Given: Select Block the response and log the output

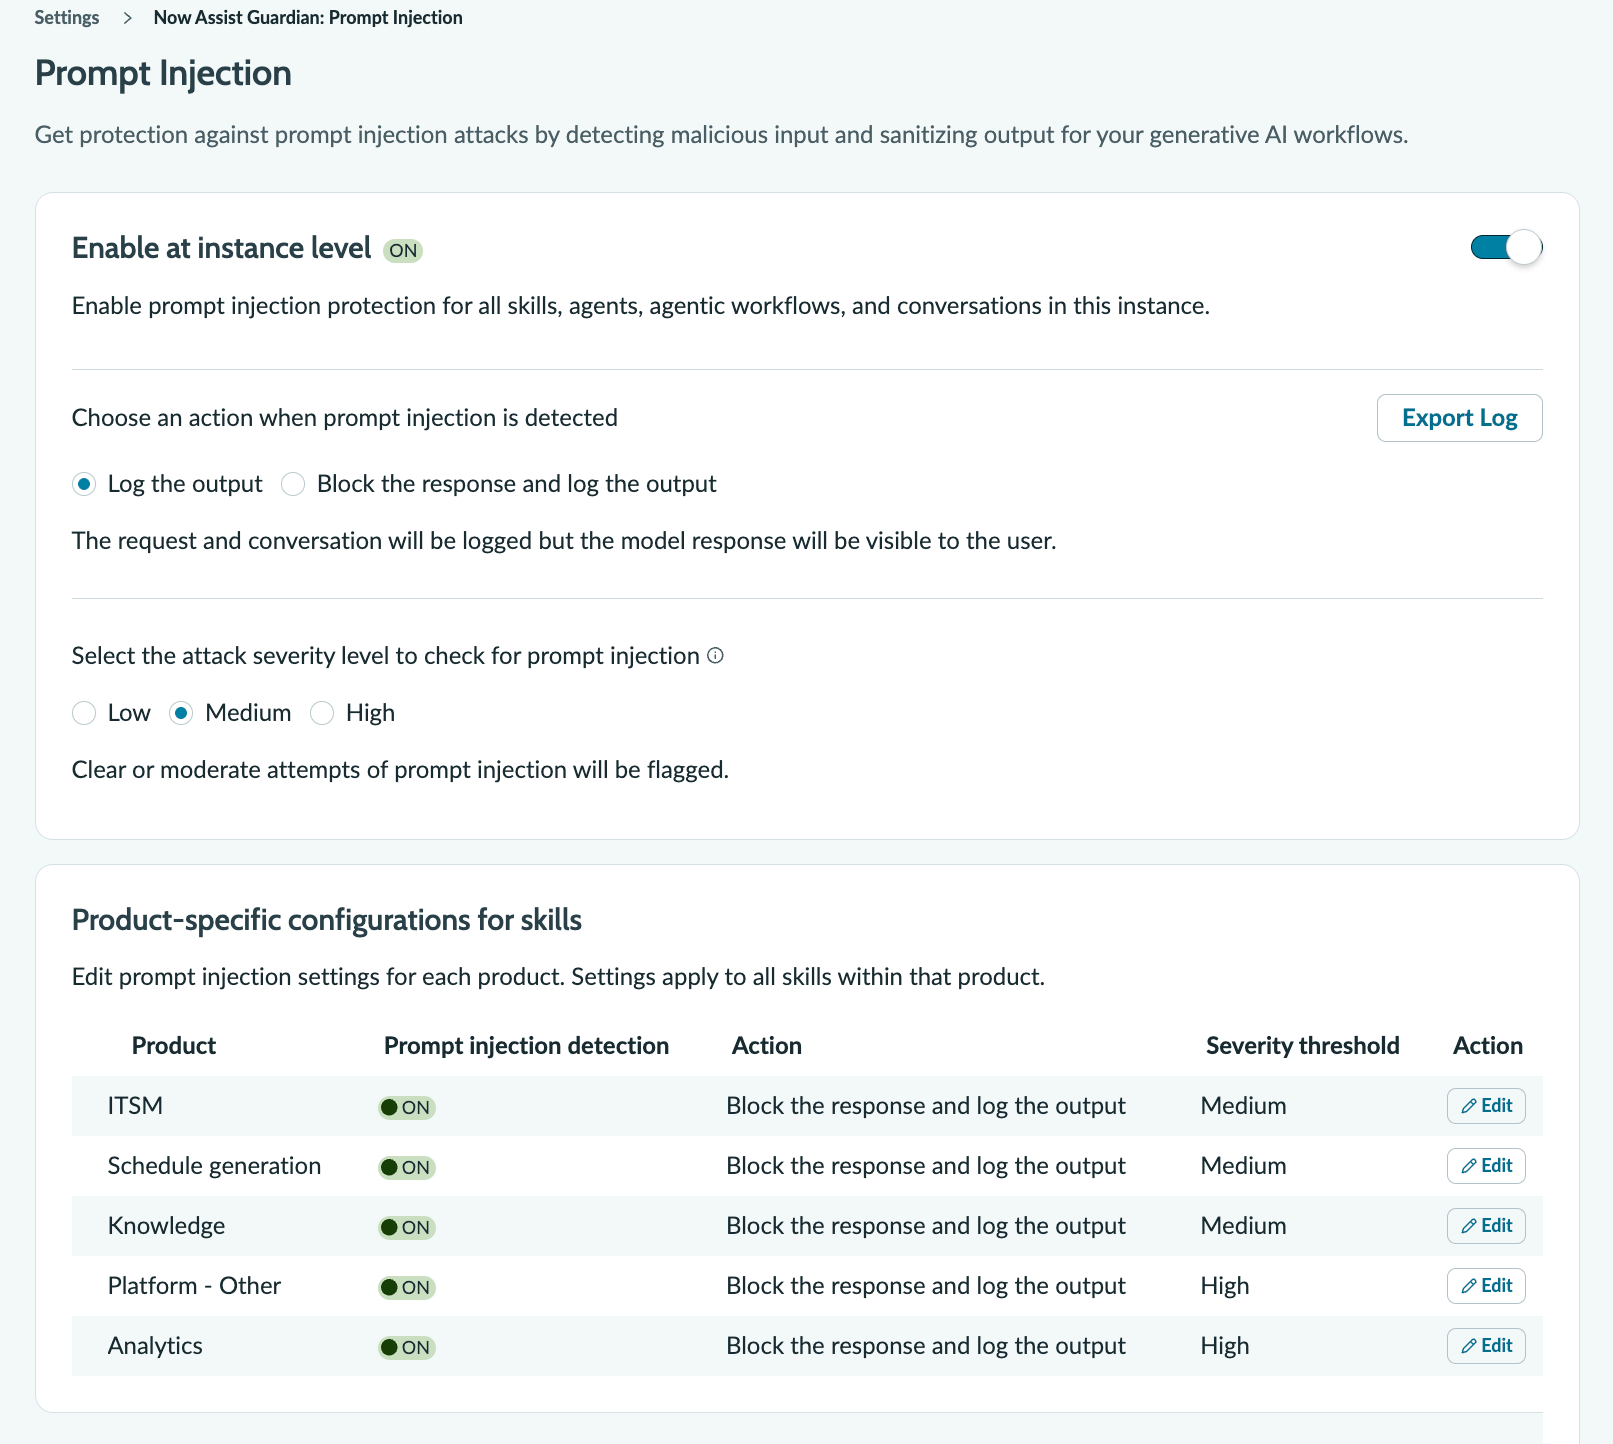Looking at the screenshot, I should click(293, 484).
